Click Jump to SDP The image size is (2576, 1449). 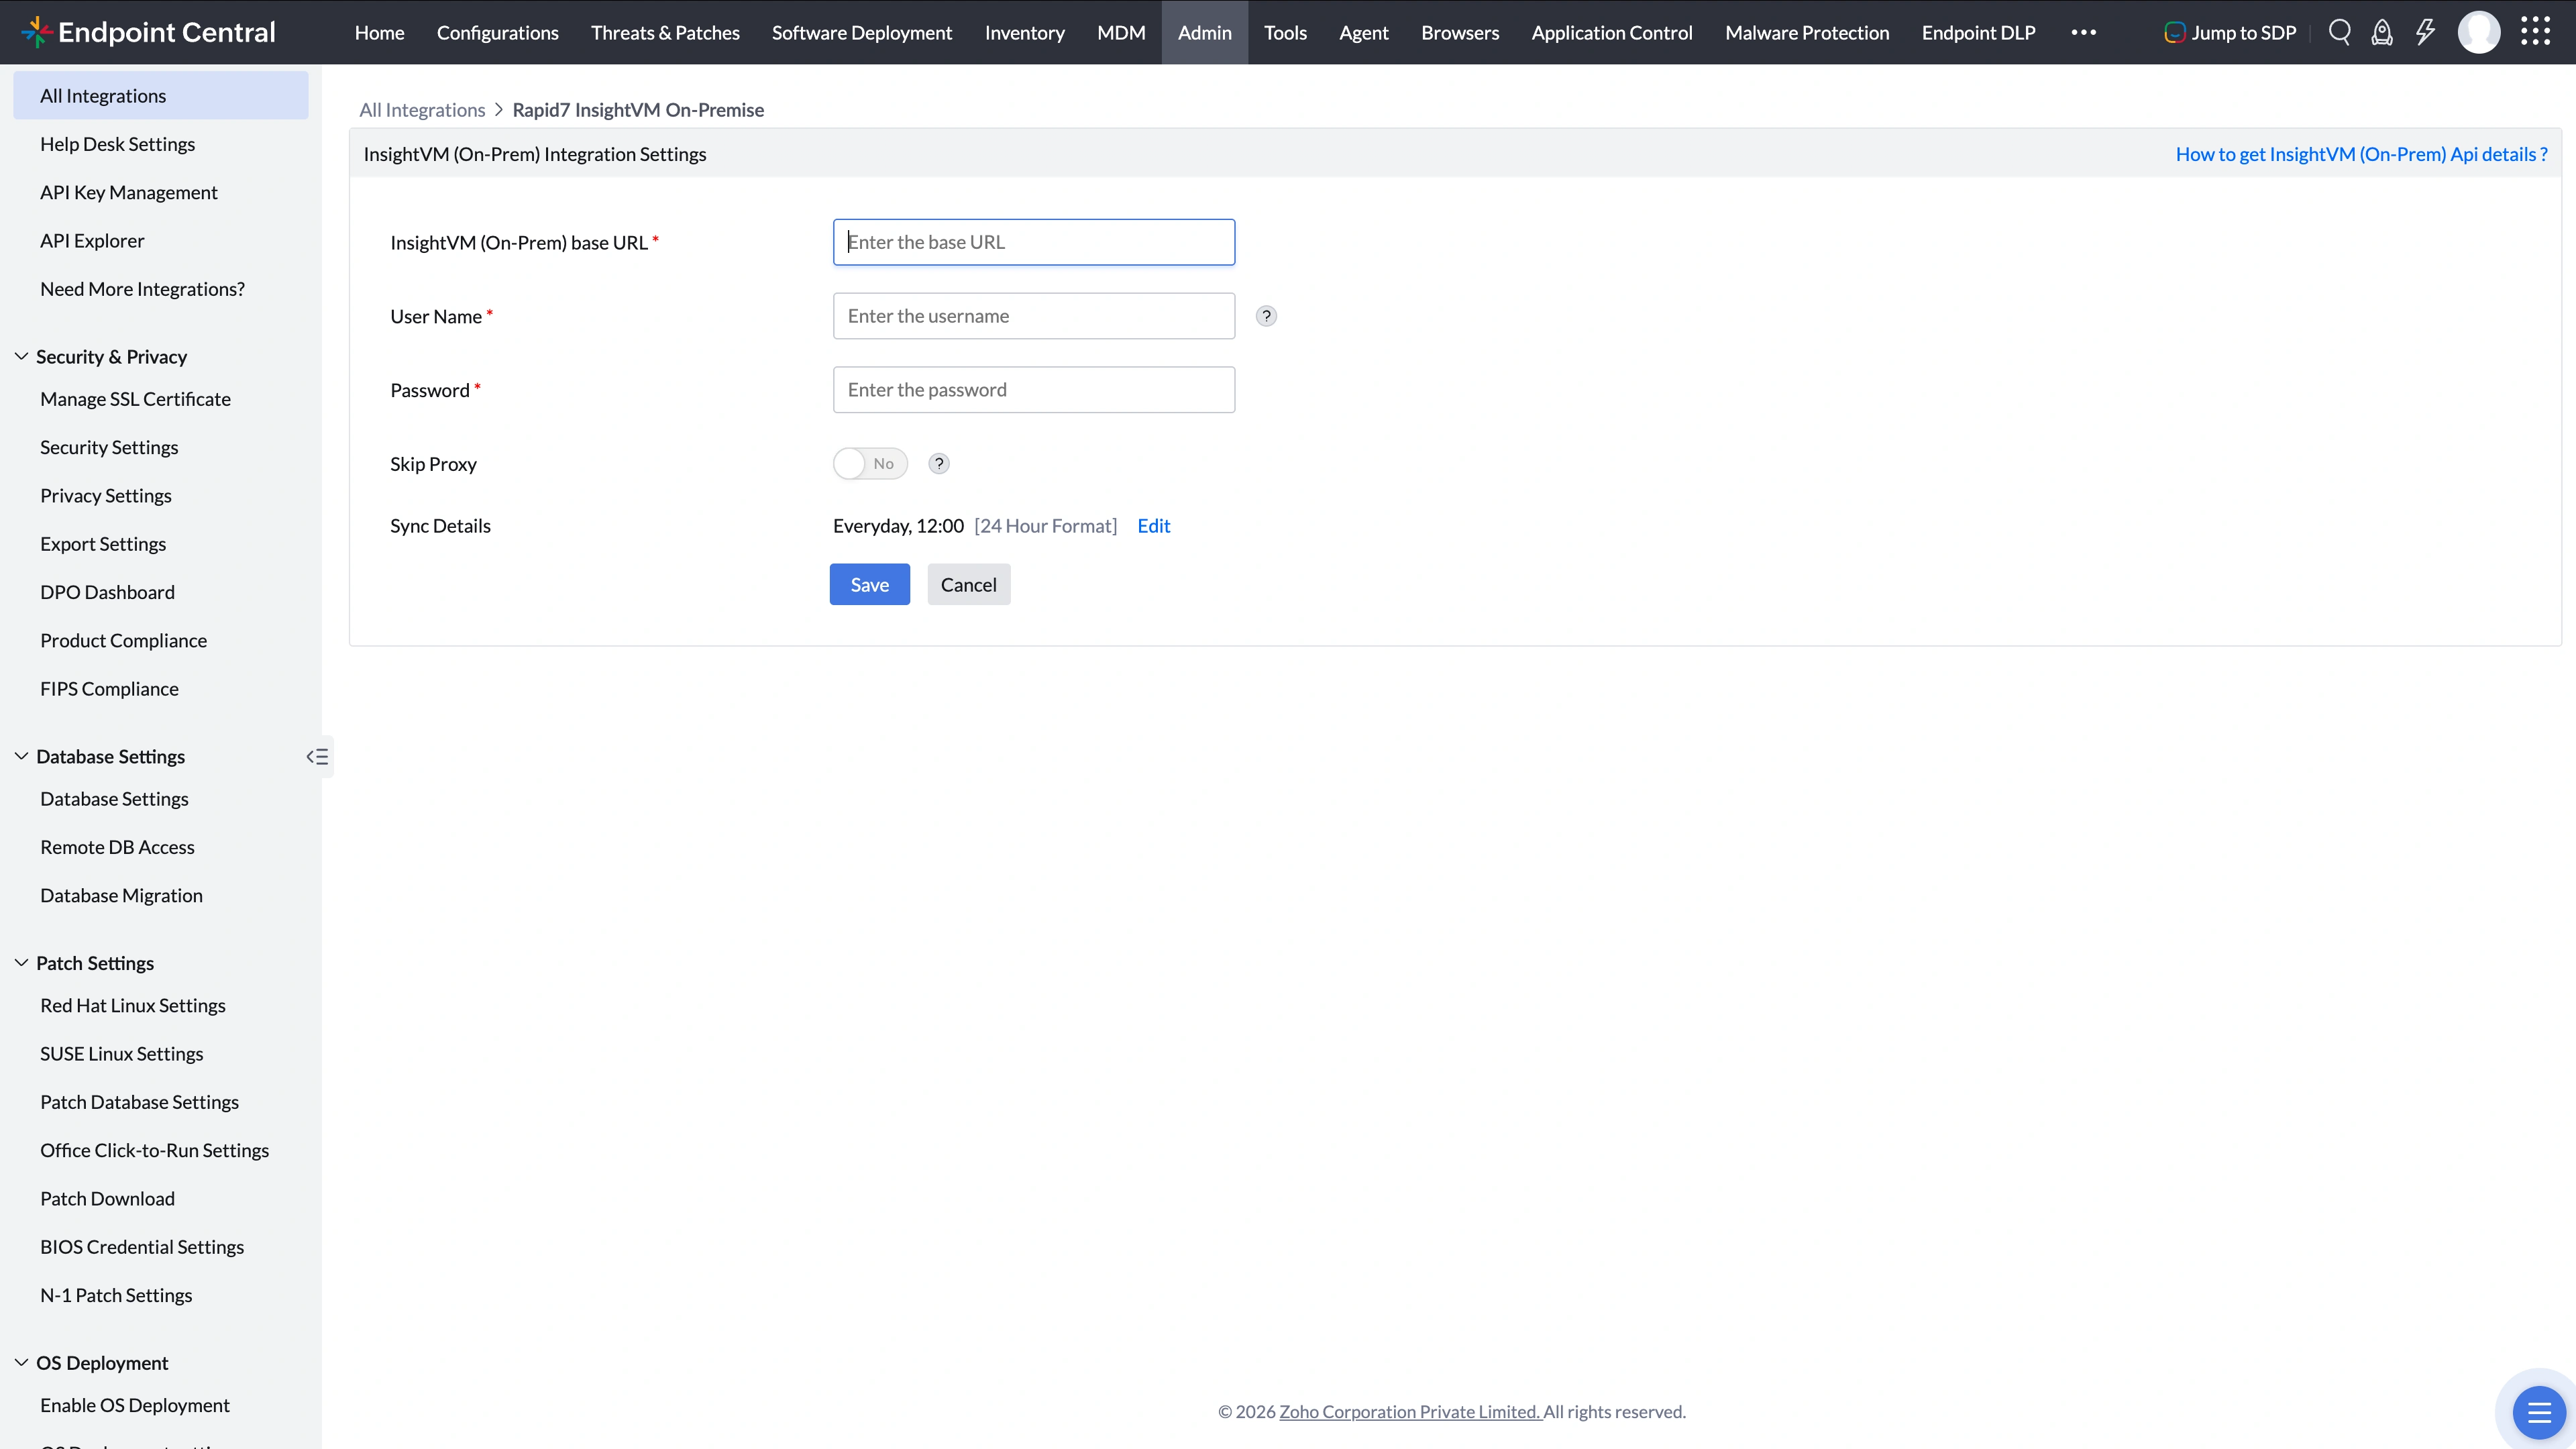coord(2230,32)
